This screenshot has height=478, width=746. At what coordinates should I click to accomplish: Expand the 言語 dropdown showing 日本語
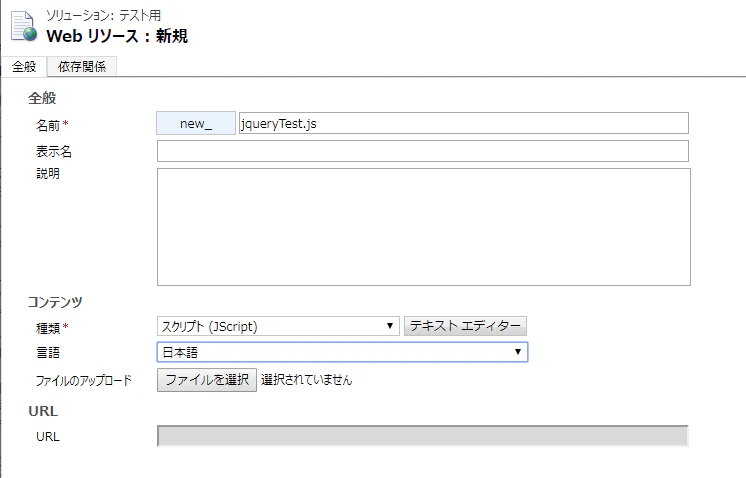342,352
